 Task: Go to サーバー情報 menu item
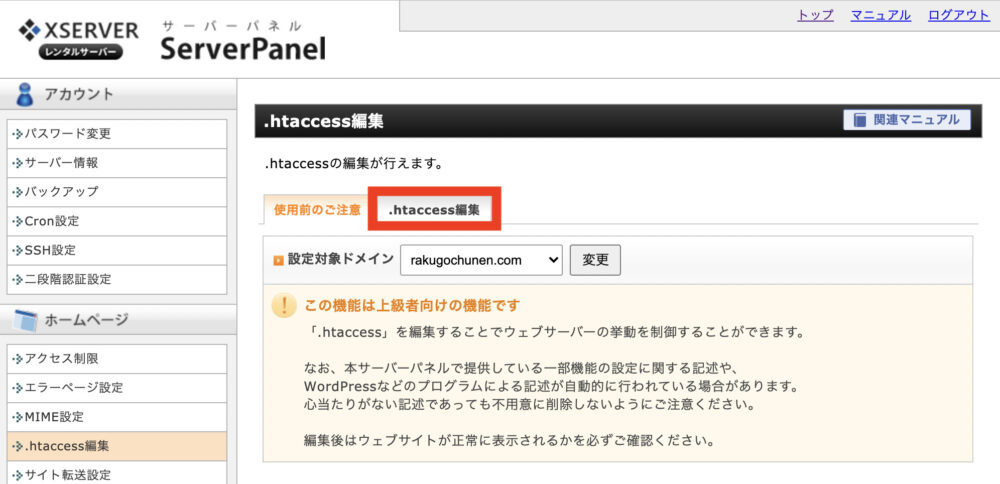pyautogui.click(x=117, y=163)
